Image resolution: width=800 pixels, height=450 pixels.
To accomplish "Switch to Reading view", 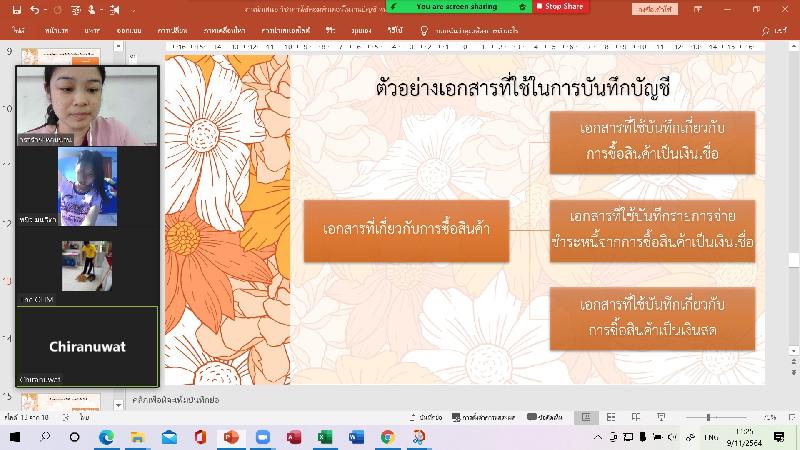I will tap(635, 417).
